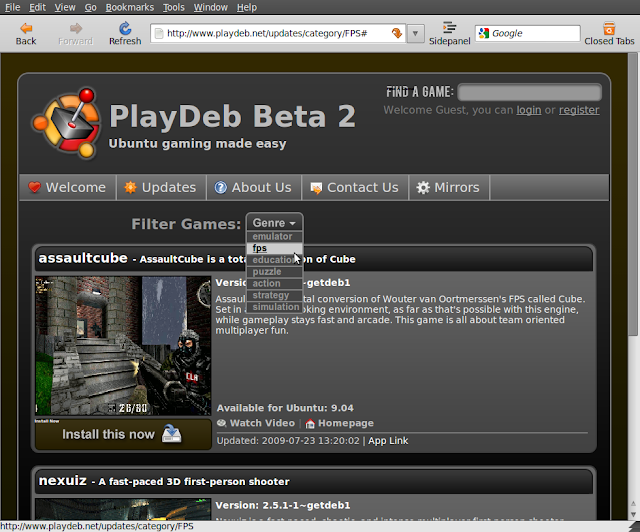Viewport: 640px width, 532px height.
Task: Click the vertical page scrollbar
Action: (633, 194)
